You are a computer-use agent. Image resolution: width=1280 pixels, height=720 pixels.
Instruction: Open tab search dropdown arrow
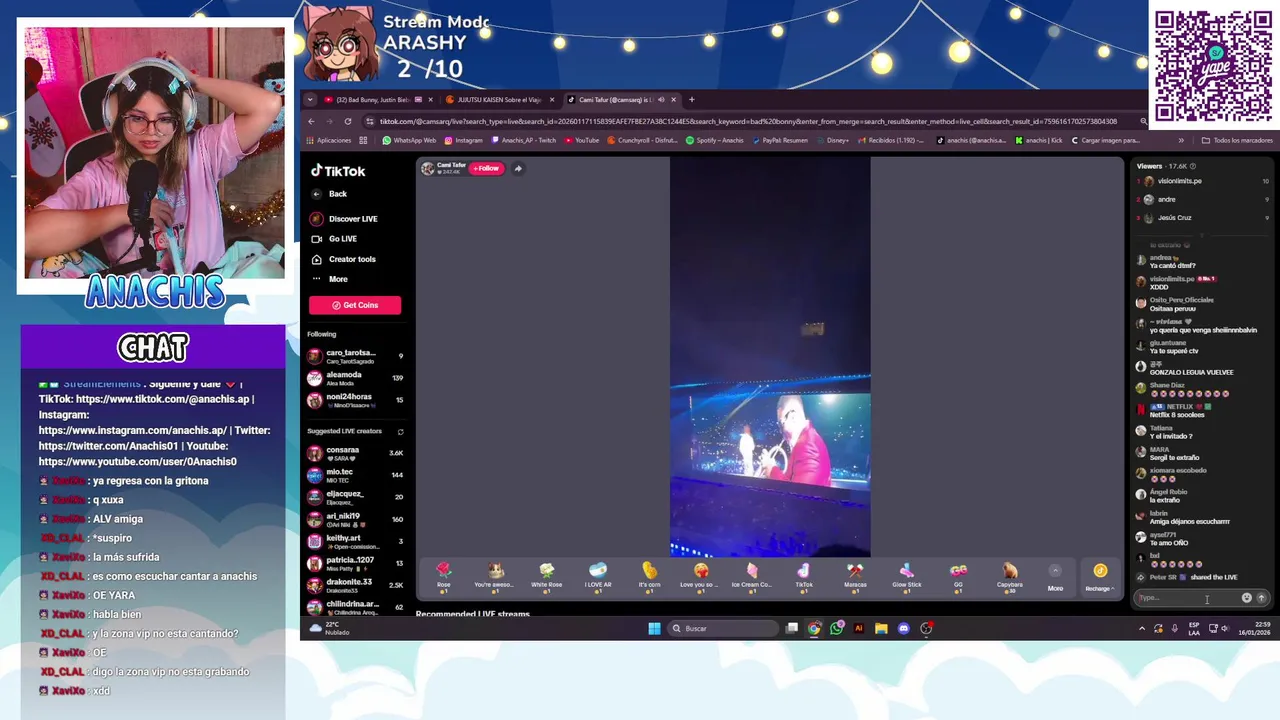click(x=310, y=100)
